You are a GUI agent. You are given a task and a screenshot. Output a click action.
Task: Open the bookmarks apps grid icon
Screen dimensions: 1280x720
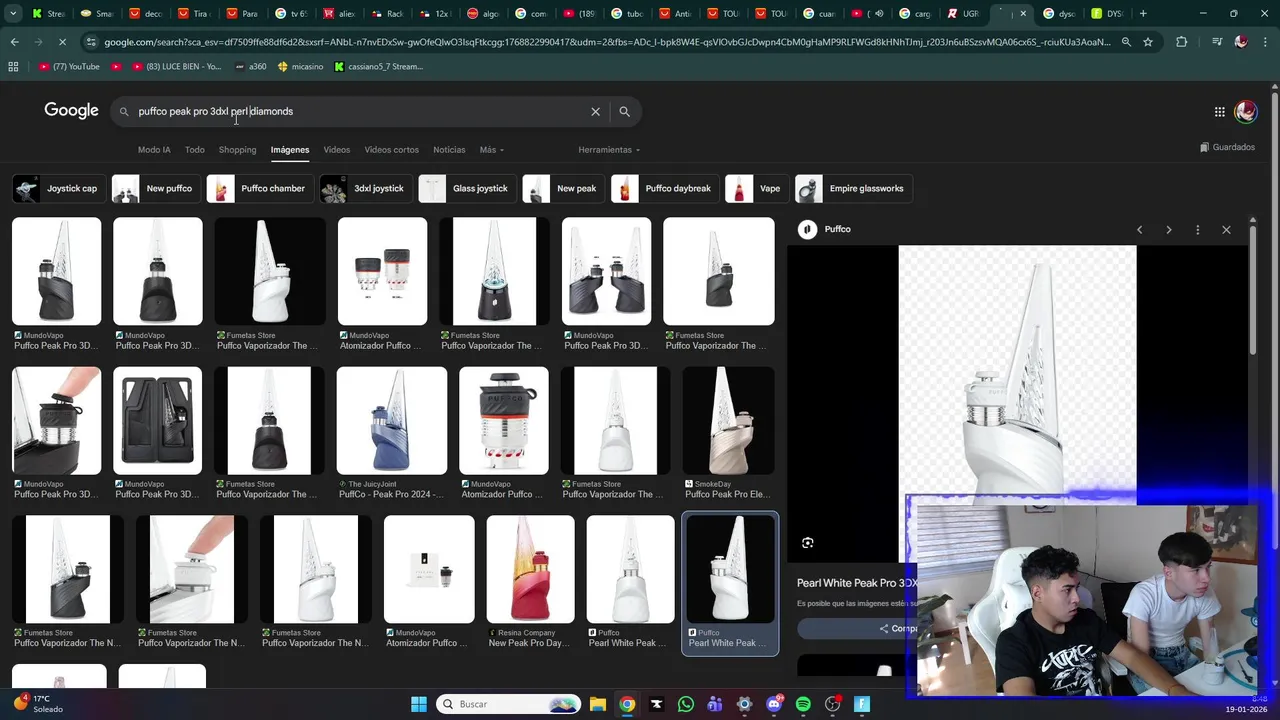click(x=13, y=66)
